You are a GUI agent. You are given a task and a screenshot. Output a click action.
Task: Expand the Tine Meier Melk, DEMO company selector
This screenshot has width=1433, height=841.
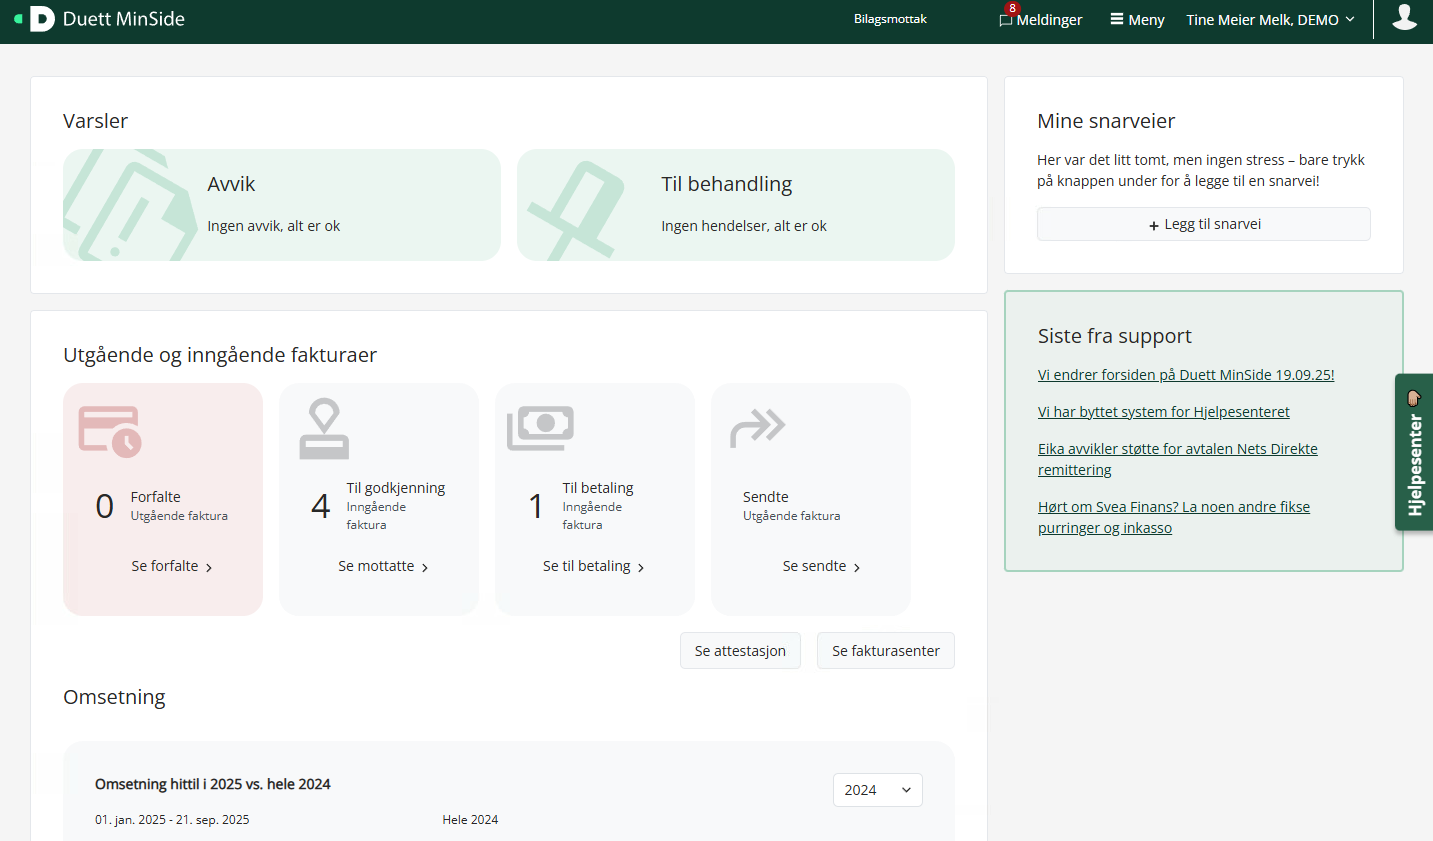[x=1269, y=18]
